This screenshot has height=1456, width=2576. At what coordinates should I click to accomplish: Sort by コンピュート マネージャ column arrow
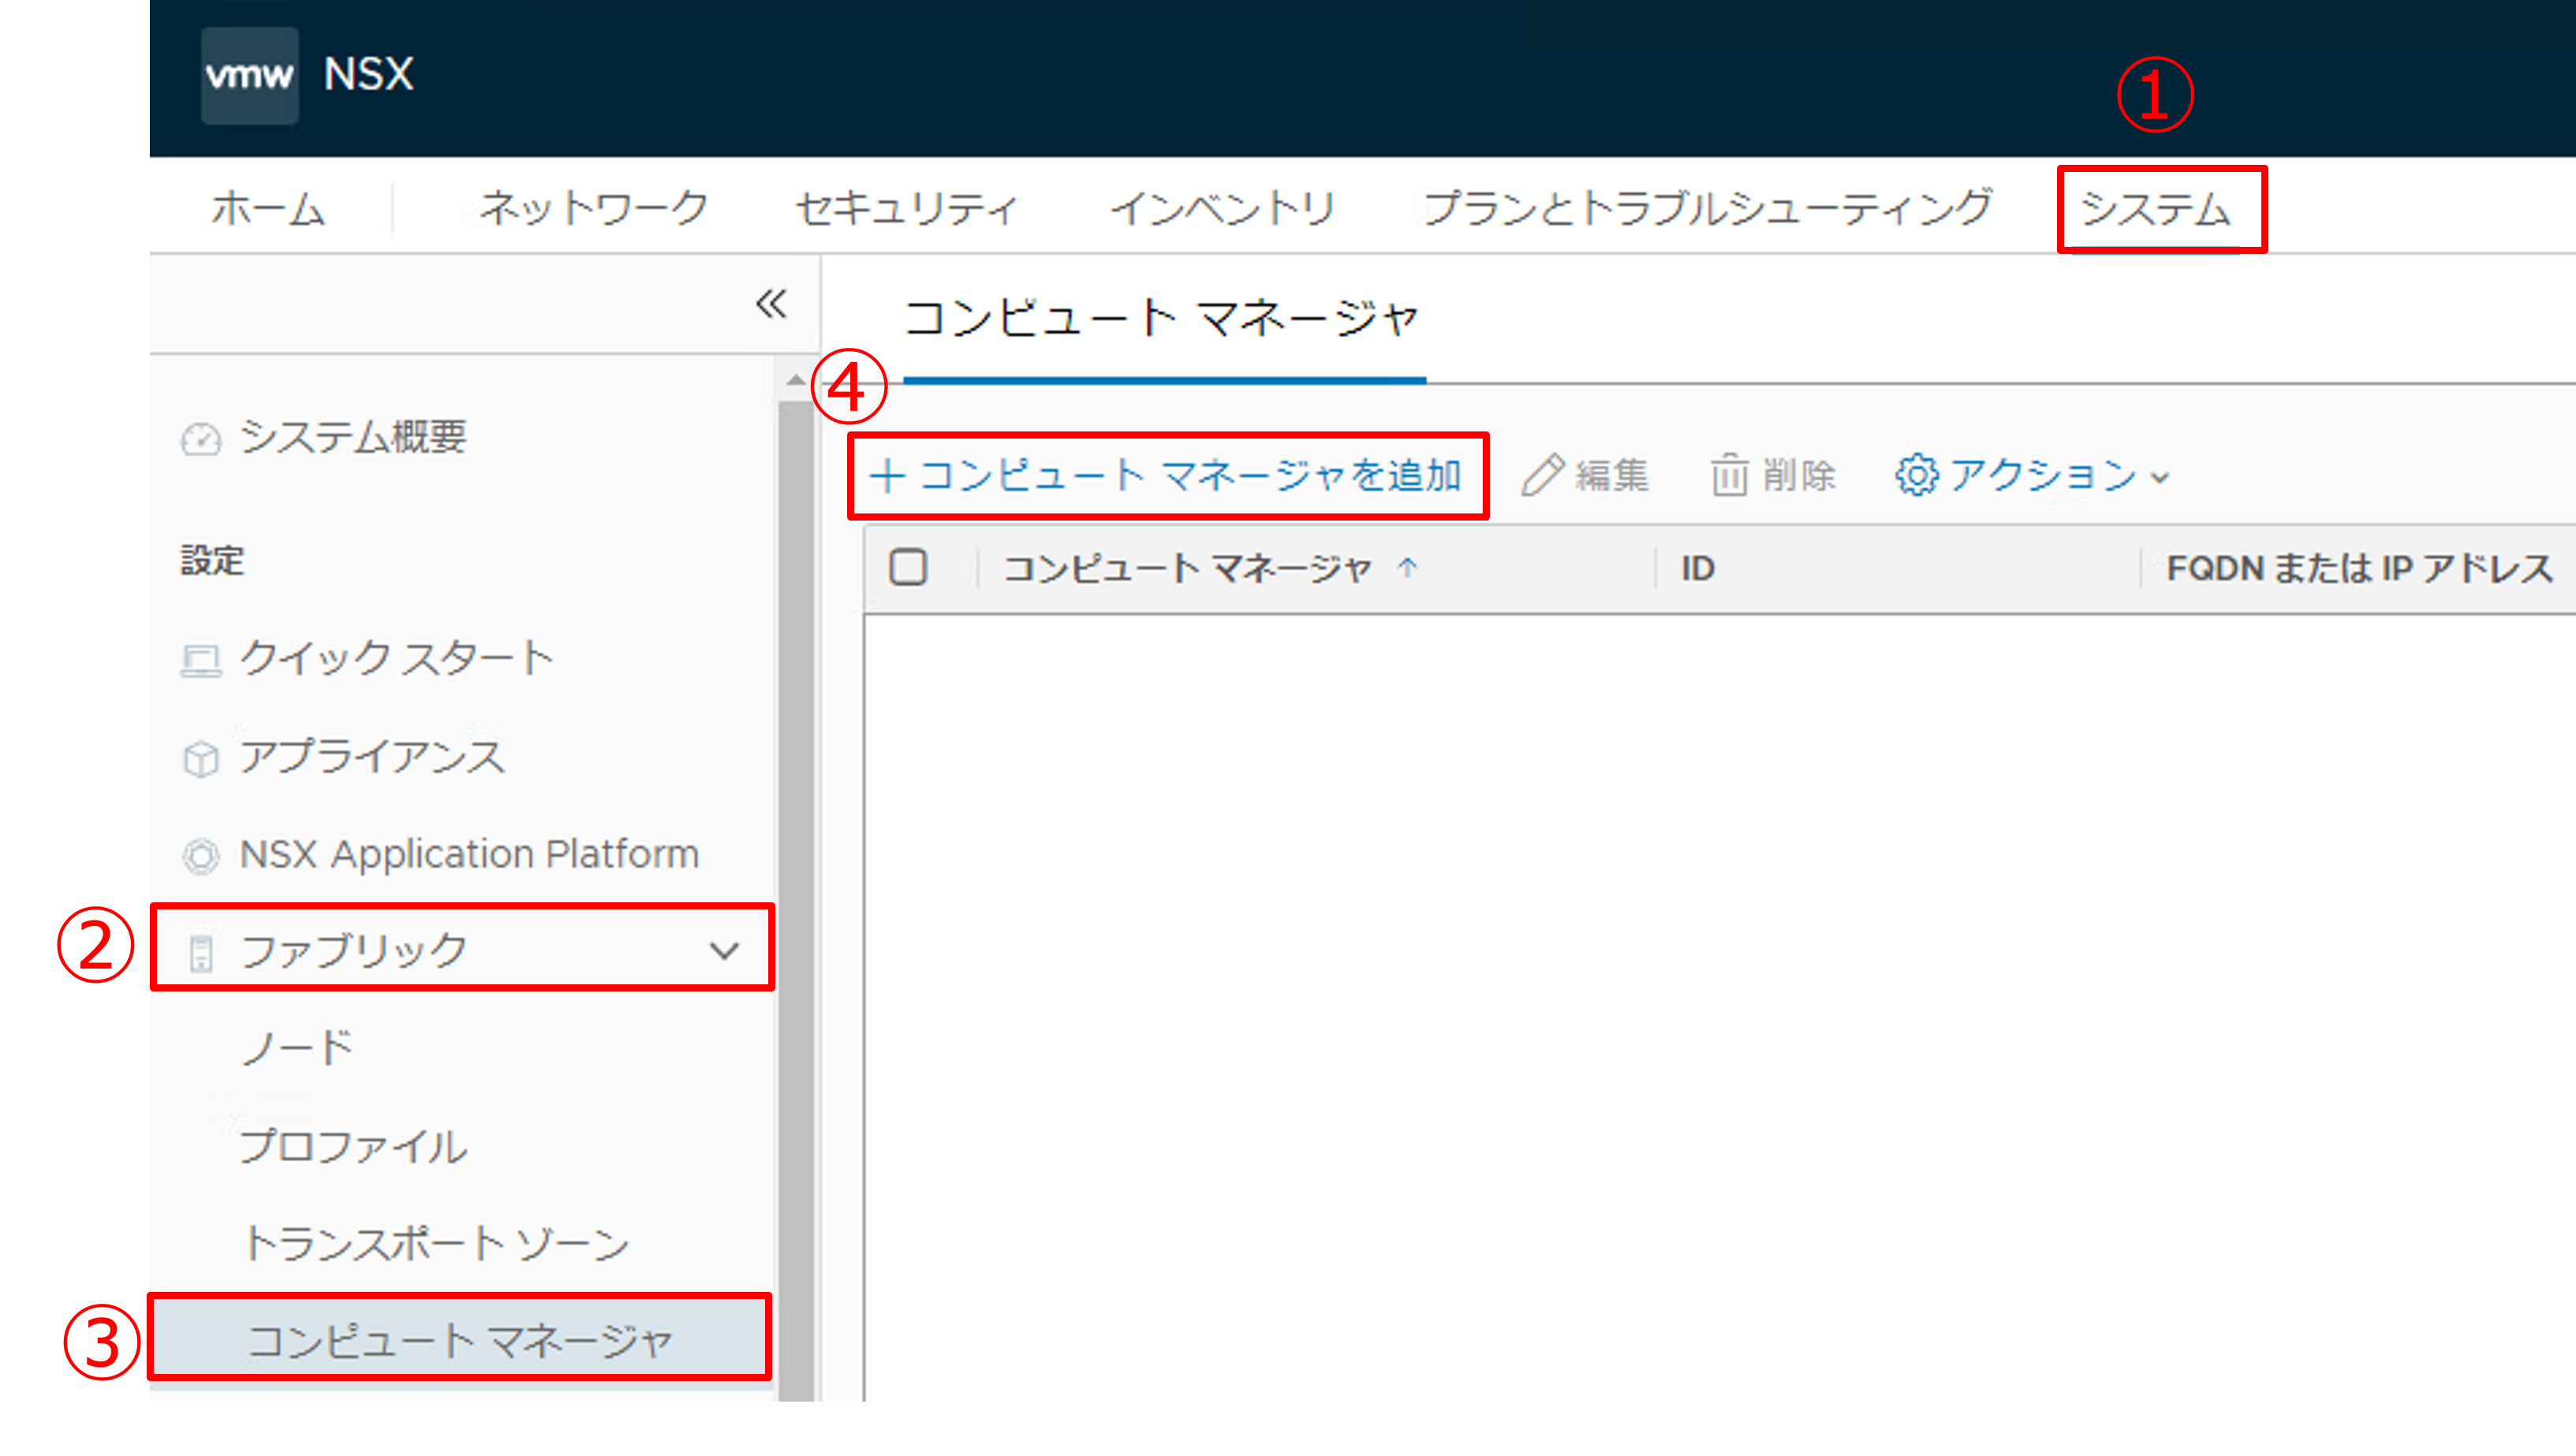click(x=1407, y=568)
